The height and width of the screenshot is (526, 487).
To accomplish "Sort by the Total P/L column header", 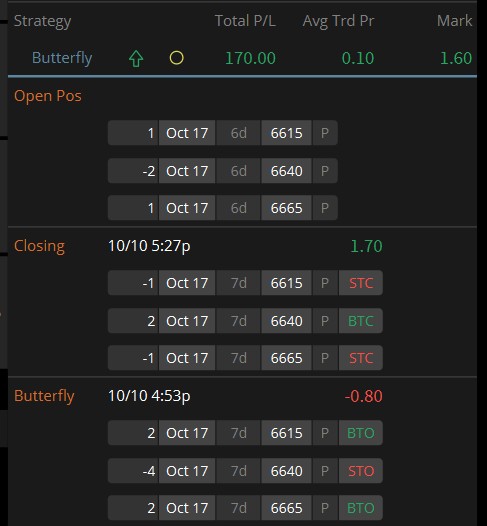I will pos(245,21).
